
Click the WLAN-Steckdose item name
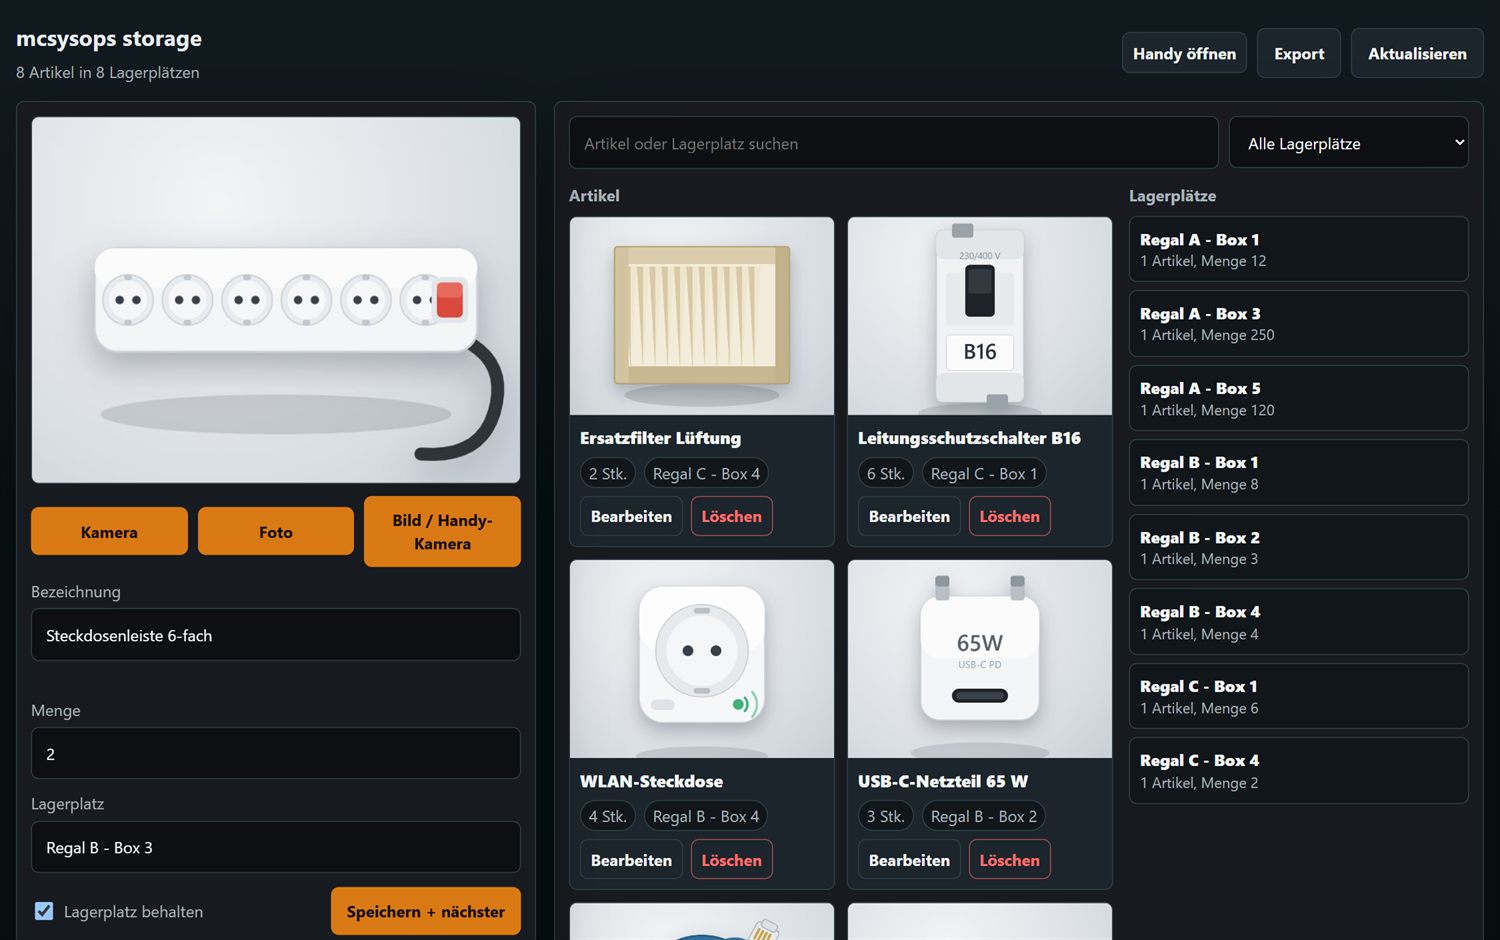click(651, 781)
